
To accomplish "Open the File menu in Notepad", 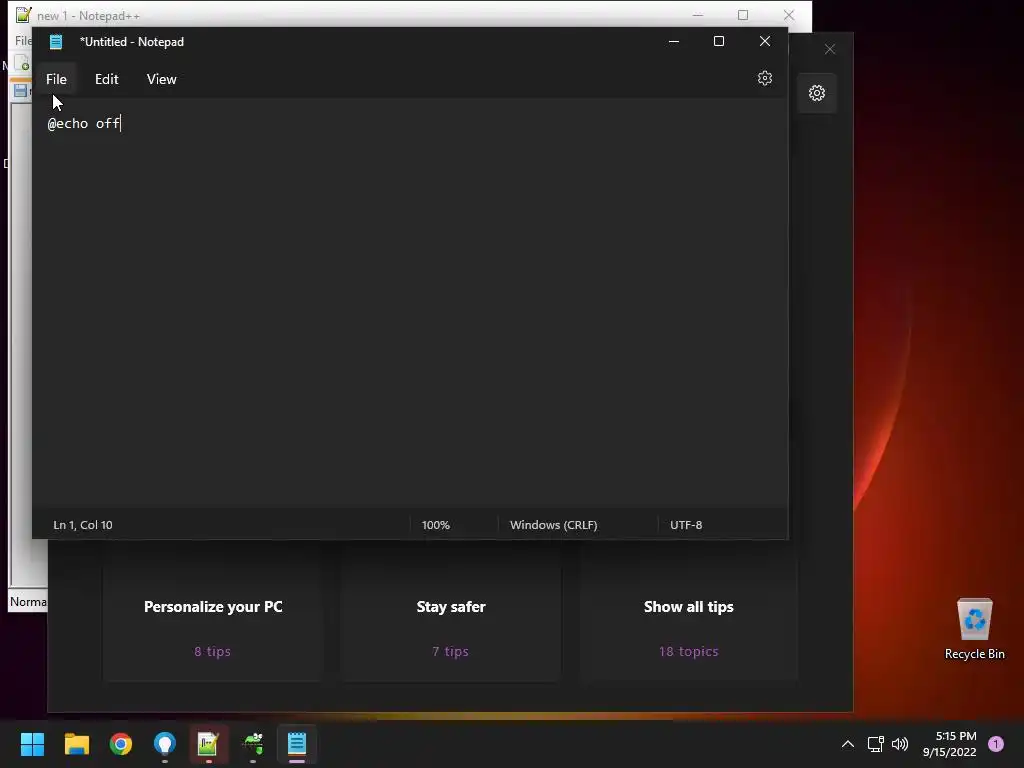I will (56, 79).
